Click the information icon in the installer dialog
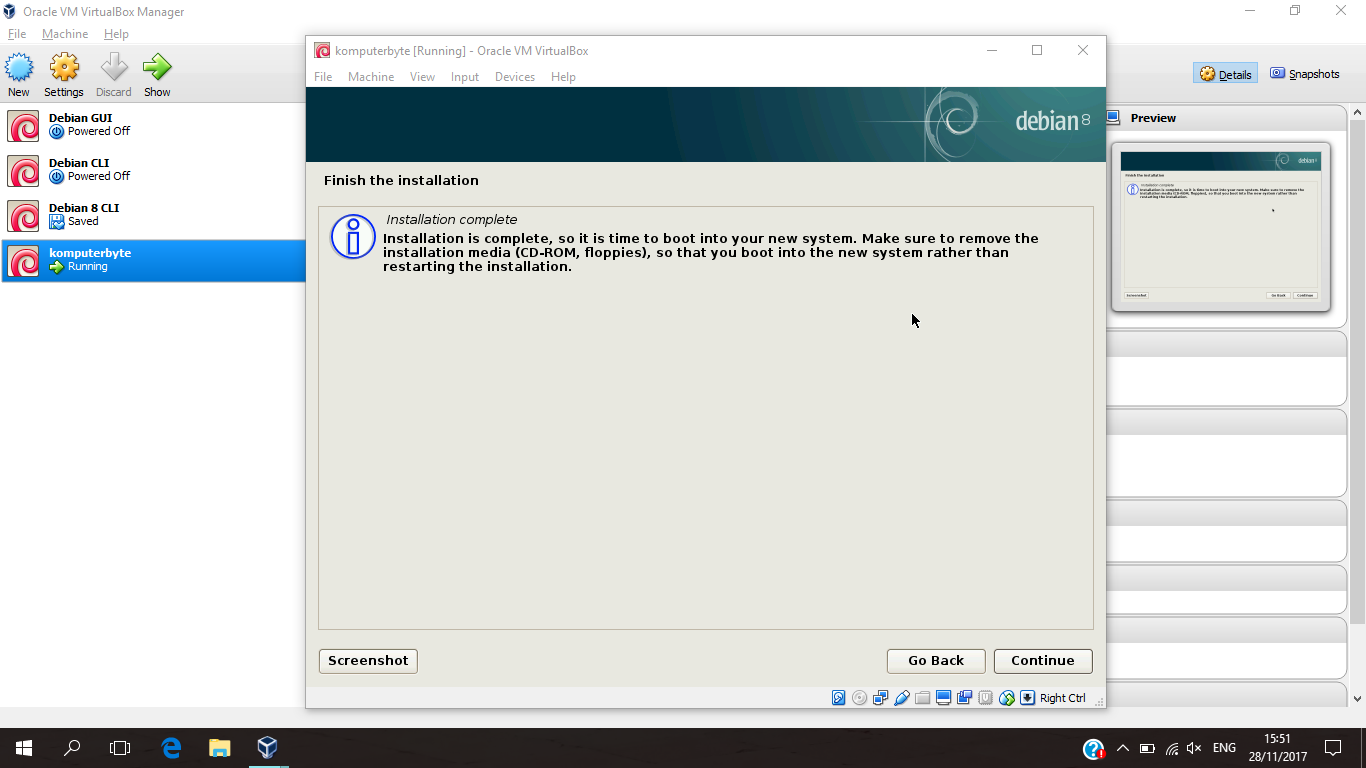 (x=353, y=238)
